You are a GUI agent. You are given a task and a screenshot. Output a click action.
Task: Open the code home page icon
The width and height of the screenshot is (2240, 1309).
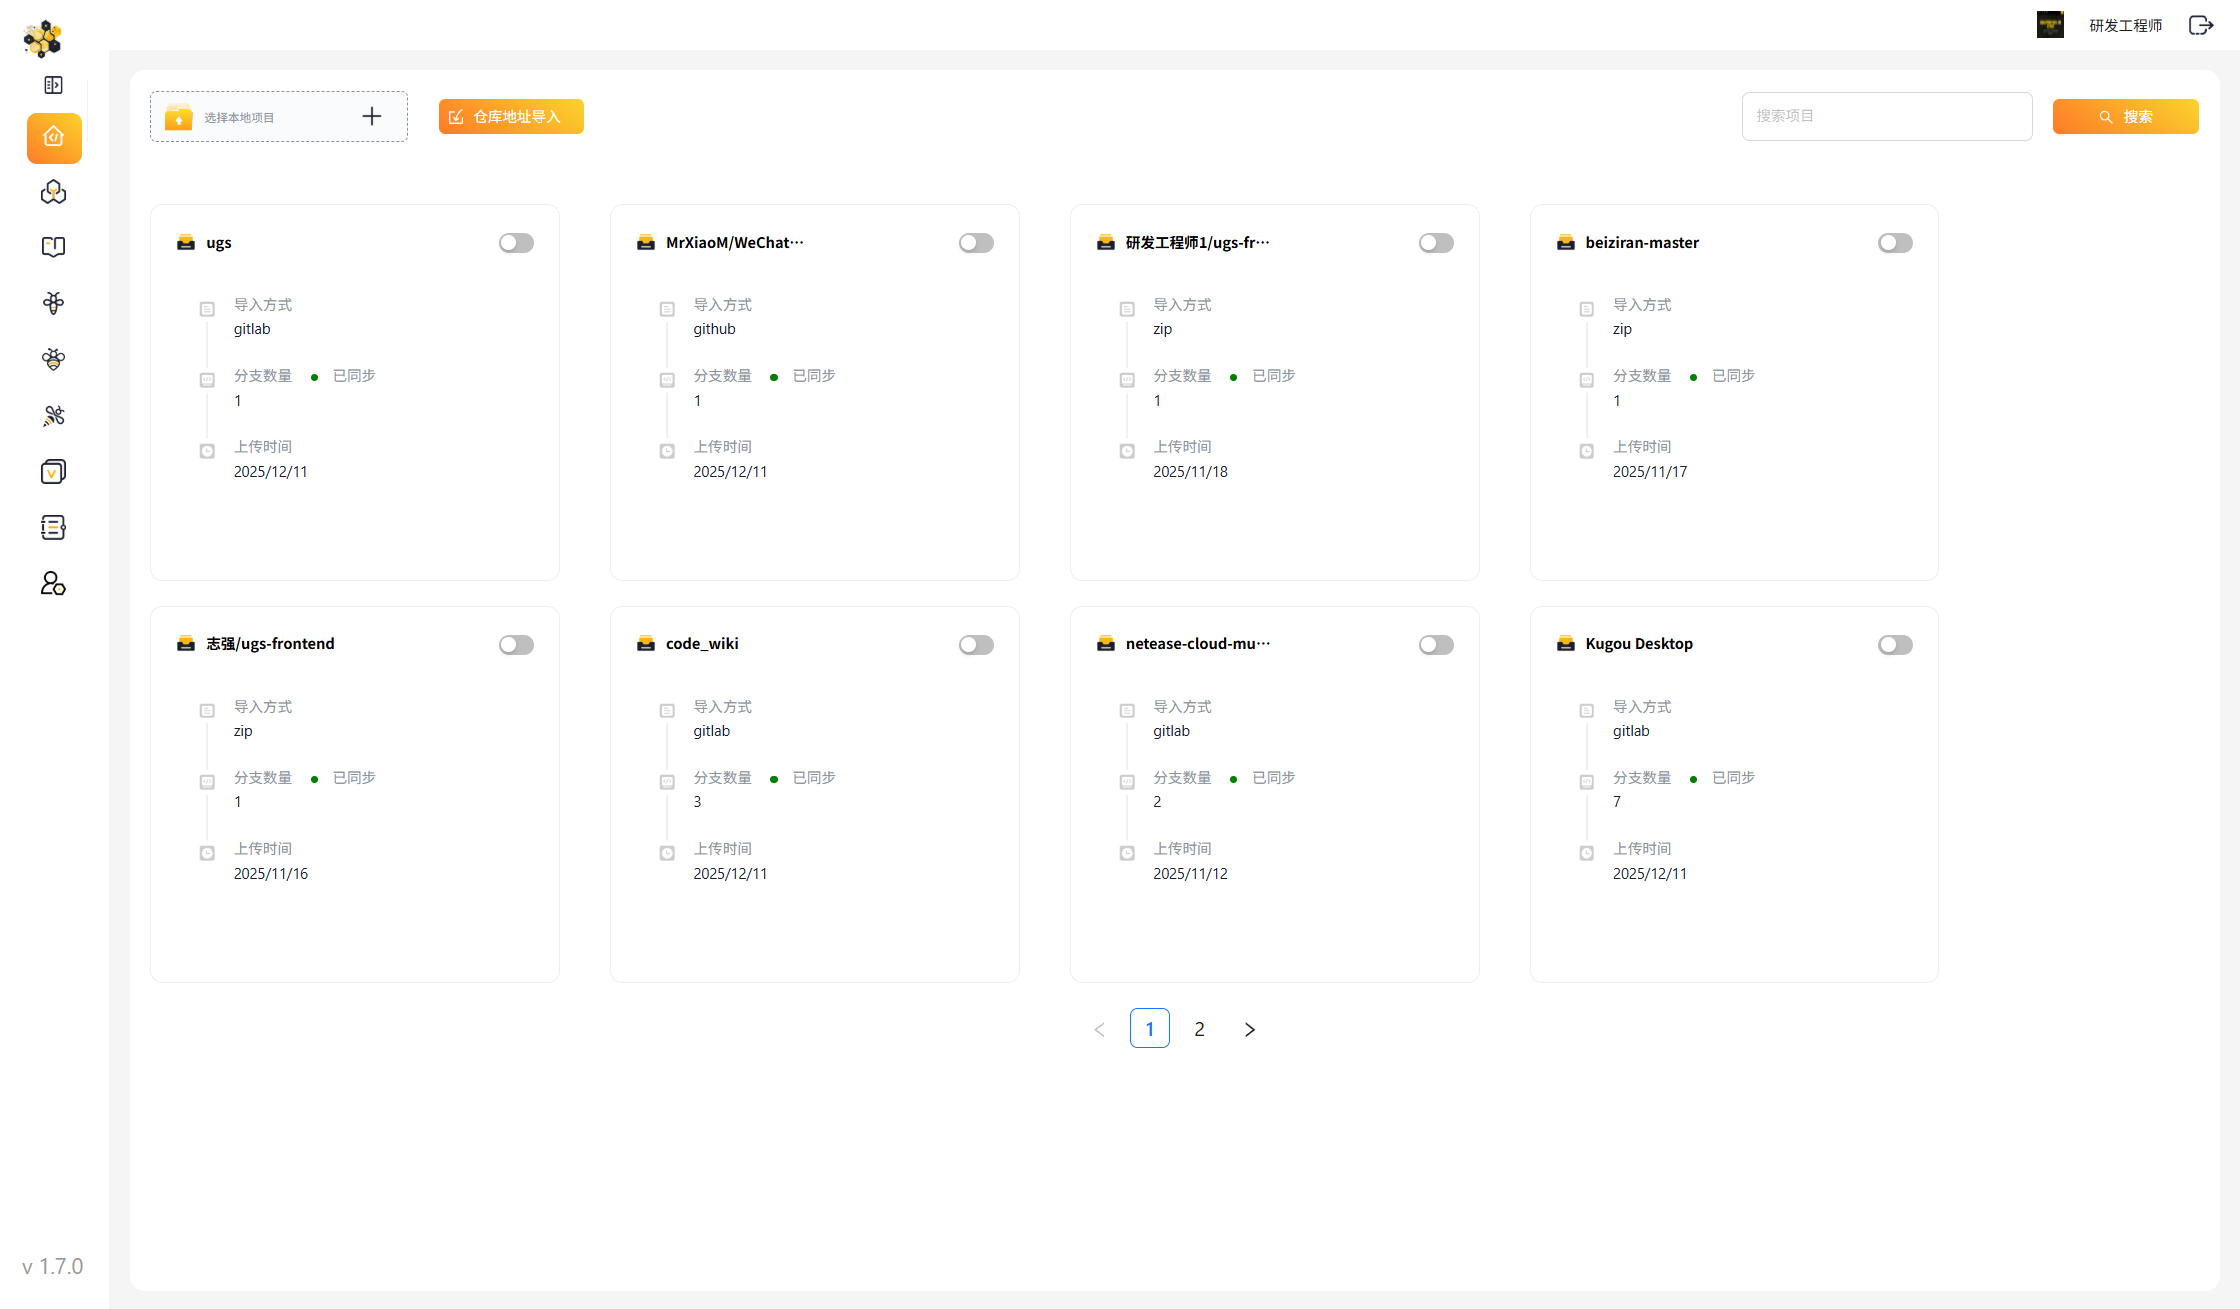[54, 137]
